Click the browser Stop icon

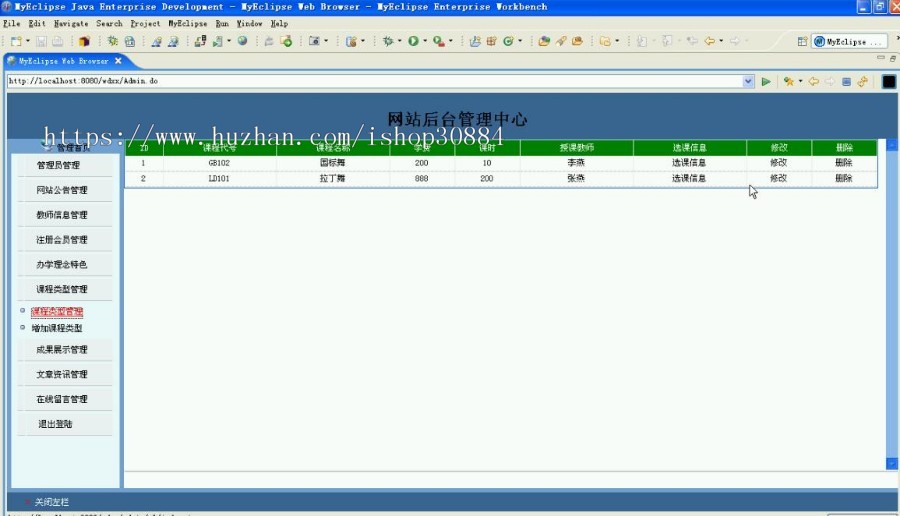point(846,82)
